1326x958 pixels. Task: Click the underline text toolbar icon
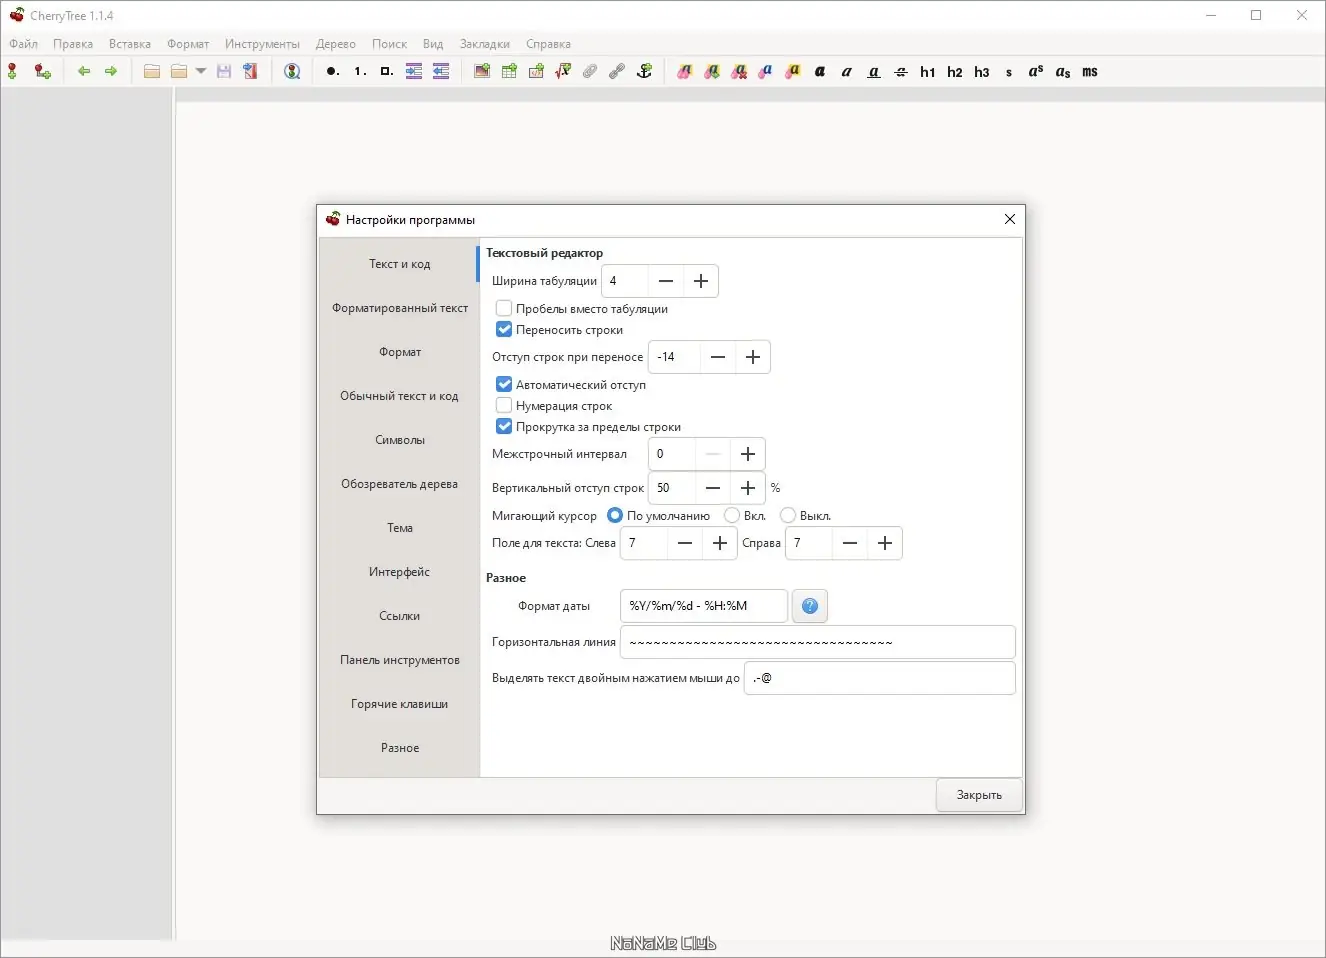pyautogui.click(x=874, y=71)
